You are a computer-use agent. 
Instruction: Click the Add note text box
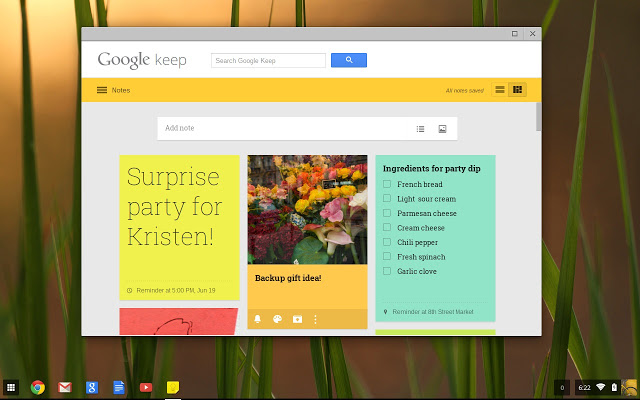280,128
